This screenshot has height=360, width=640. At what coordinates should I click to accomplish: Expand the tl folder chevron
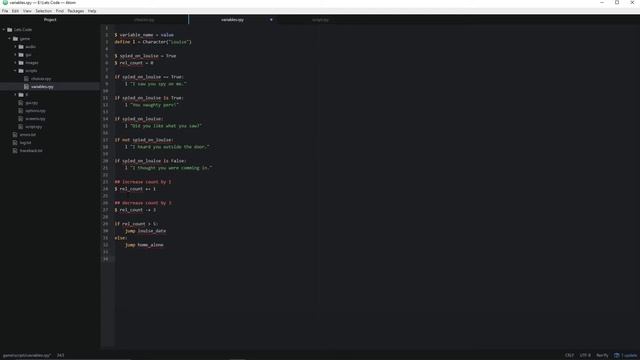[x=16, y=95]
